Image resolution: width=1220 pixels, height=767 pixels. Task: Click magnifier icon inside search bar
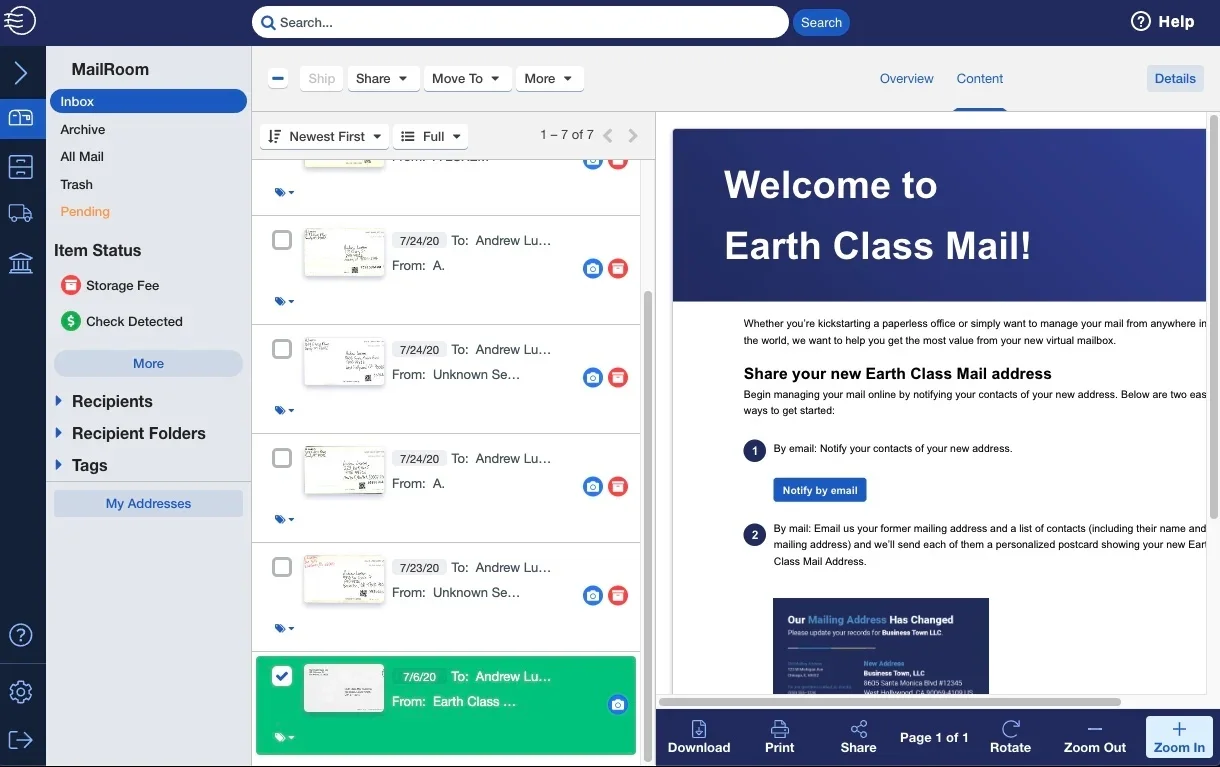click(267, 22)
